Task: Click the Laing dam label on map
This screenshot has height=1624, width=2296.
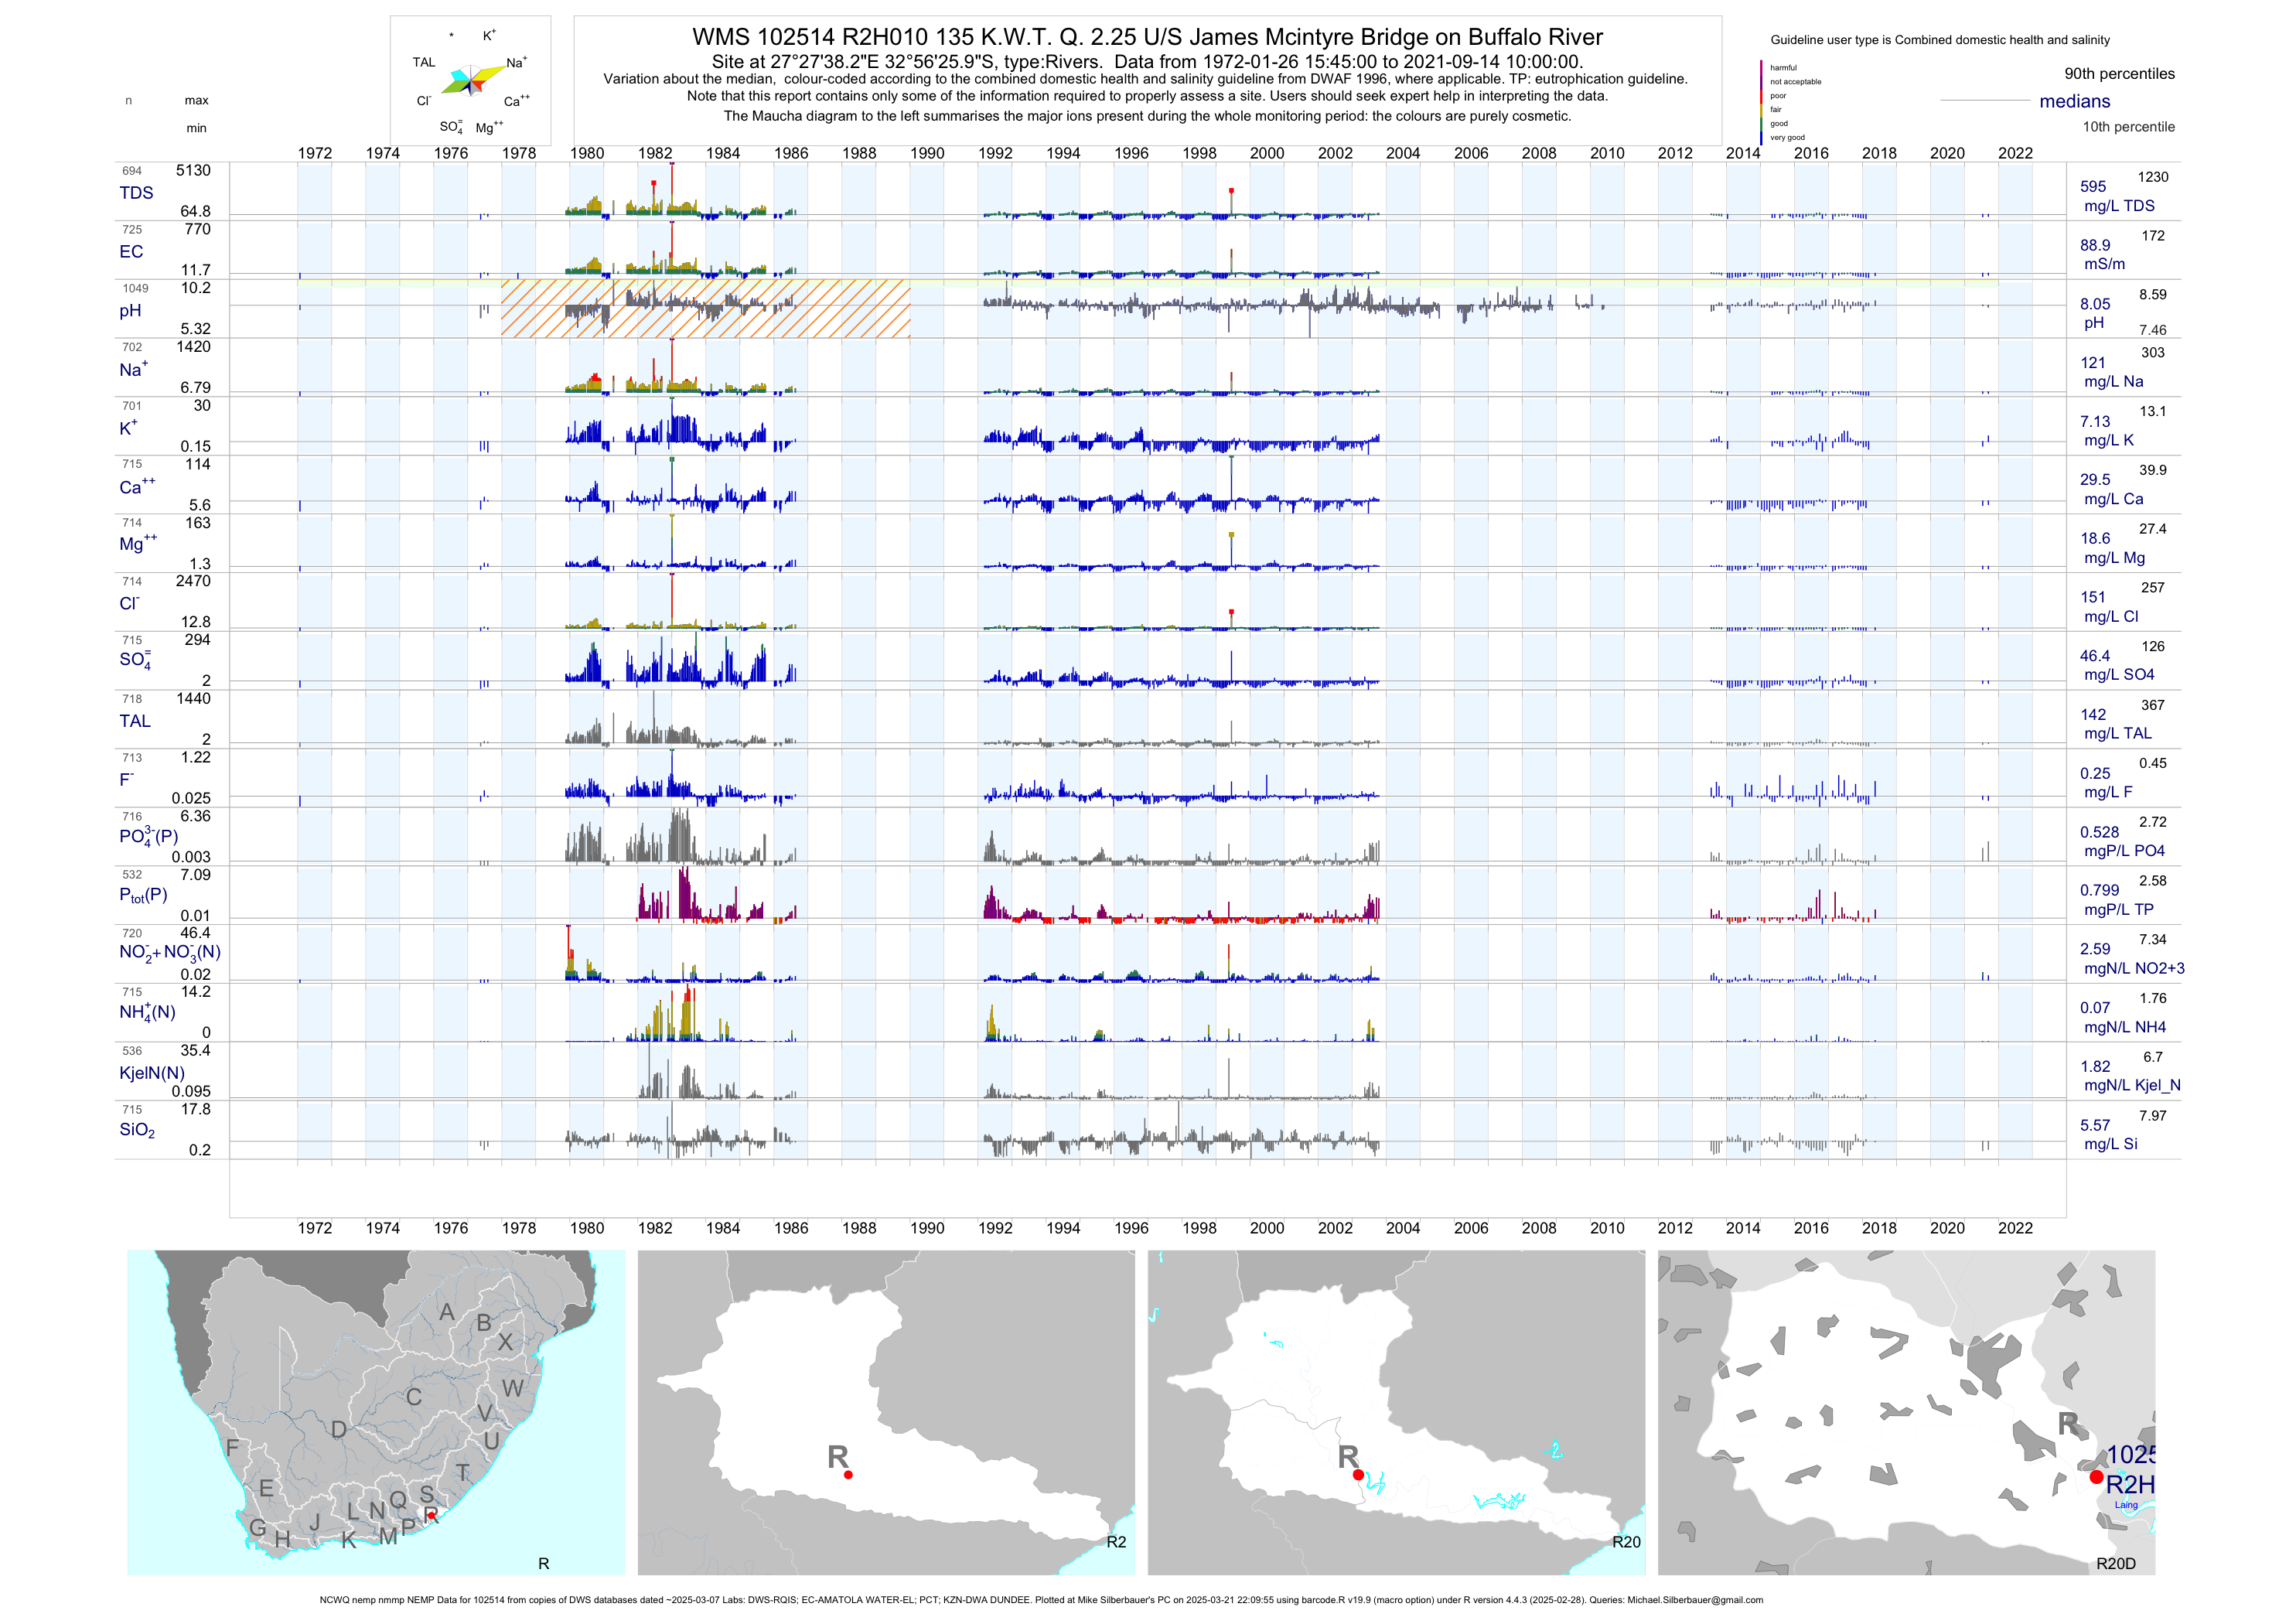Action: point(2126,1505)
